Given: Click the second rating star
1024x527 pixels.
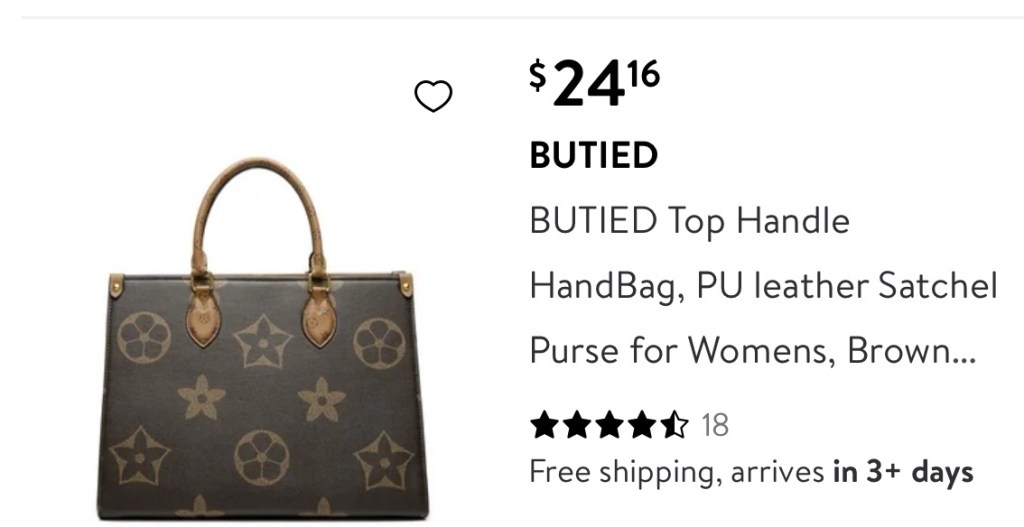Looking at the screenshot, I should 577,425.
